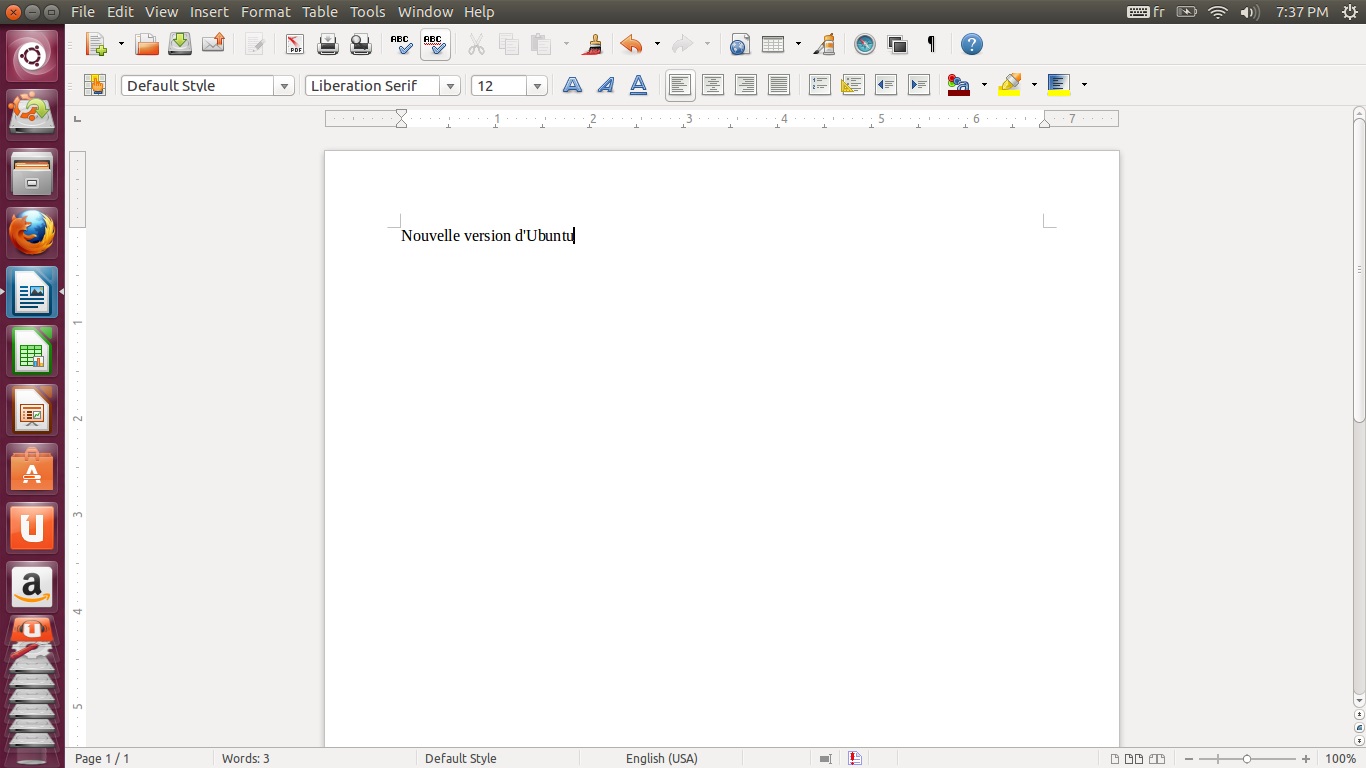The height and width of the screenshot is (768, 1366).
Task: Open LibreOffice Help question mark icon
Action: point(972,44)
